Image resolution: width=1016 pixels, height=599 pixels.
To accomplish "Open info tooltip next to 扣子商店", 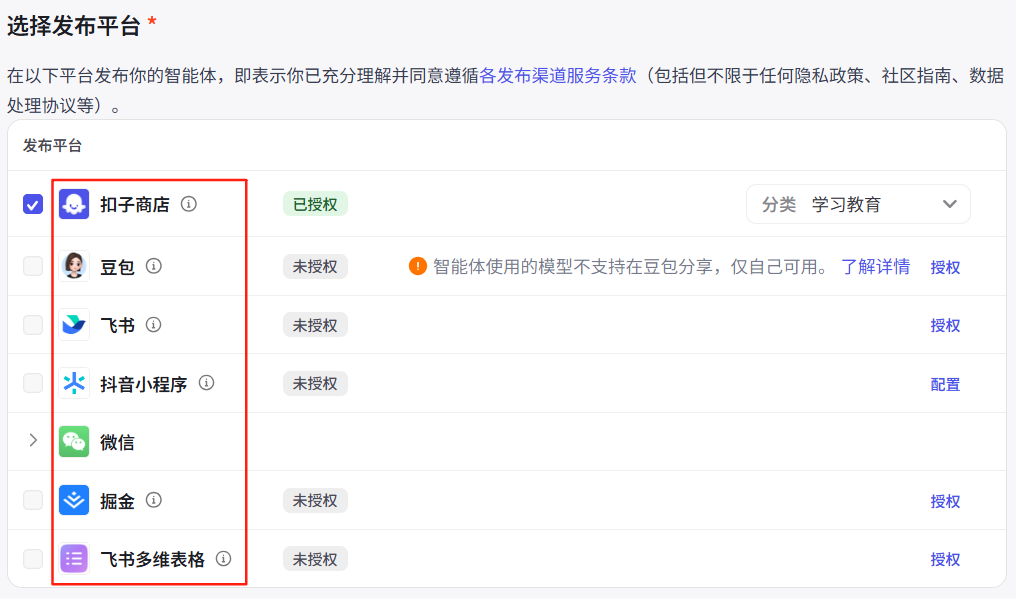I will pyautogui.click(x=189, y=204).
